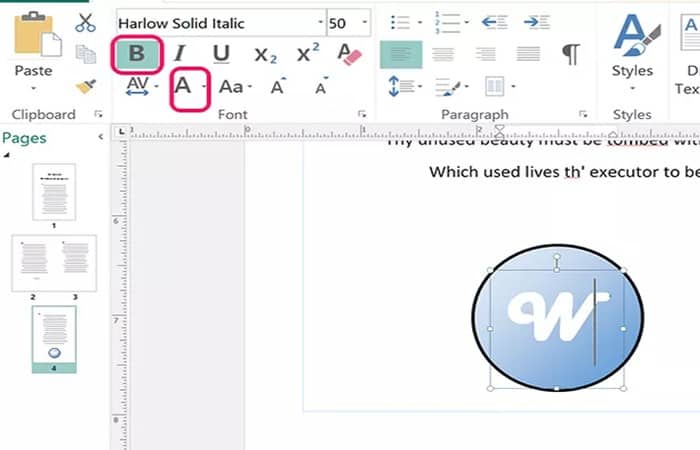Click the Align Text icon with pencil

(448, 87)
